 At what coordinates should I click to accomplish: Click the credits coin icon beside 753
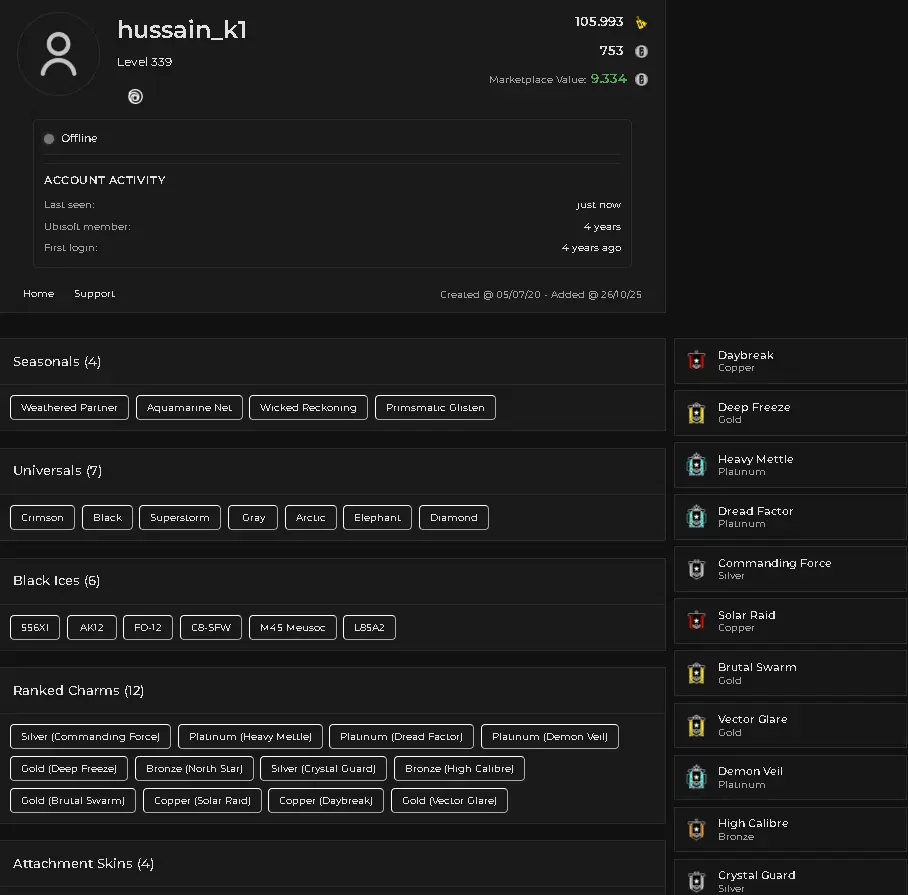coord(641,51)
